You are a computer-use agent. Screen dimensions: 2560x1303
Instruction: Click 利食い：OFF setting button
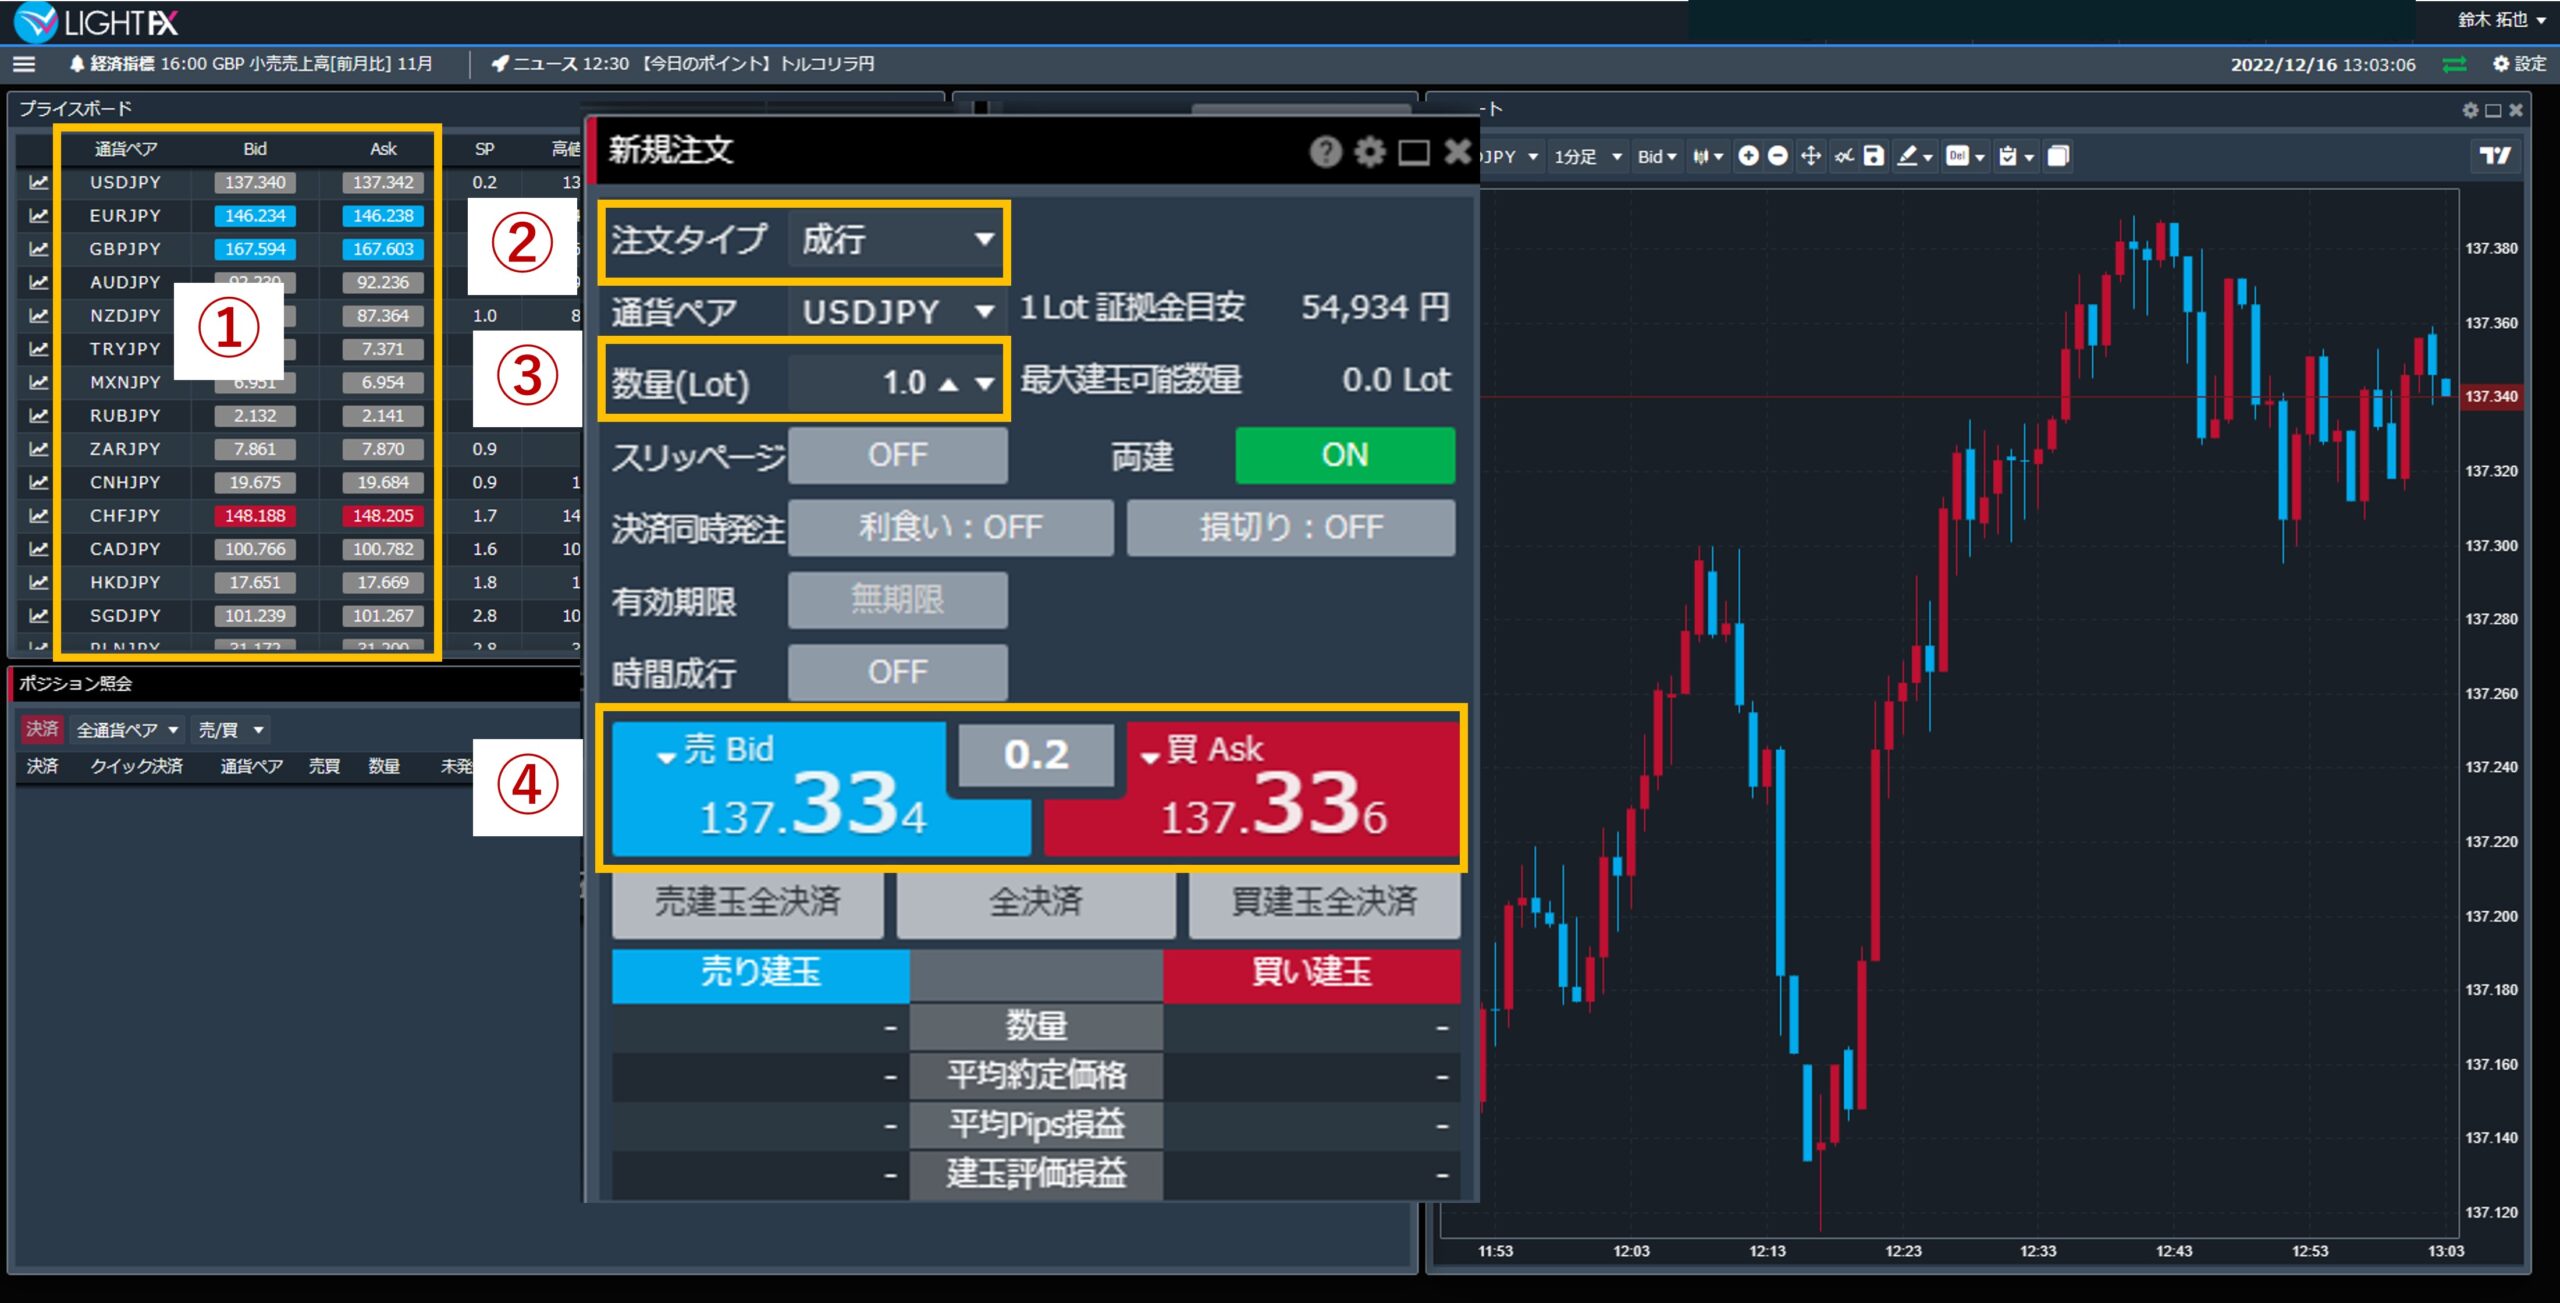pyautogui.click(x=950, y=527)
